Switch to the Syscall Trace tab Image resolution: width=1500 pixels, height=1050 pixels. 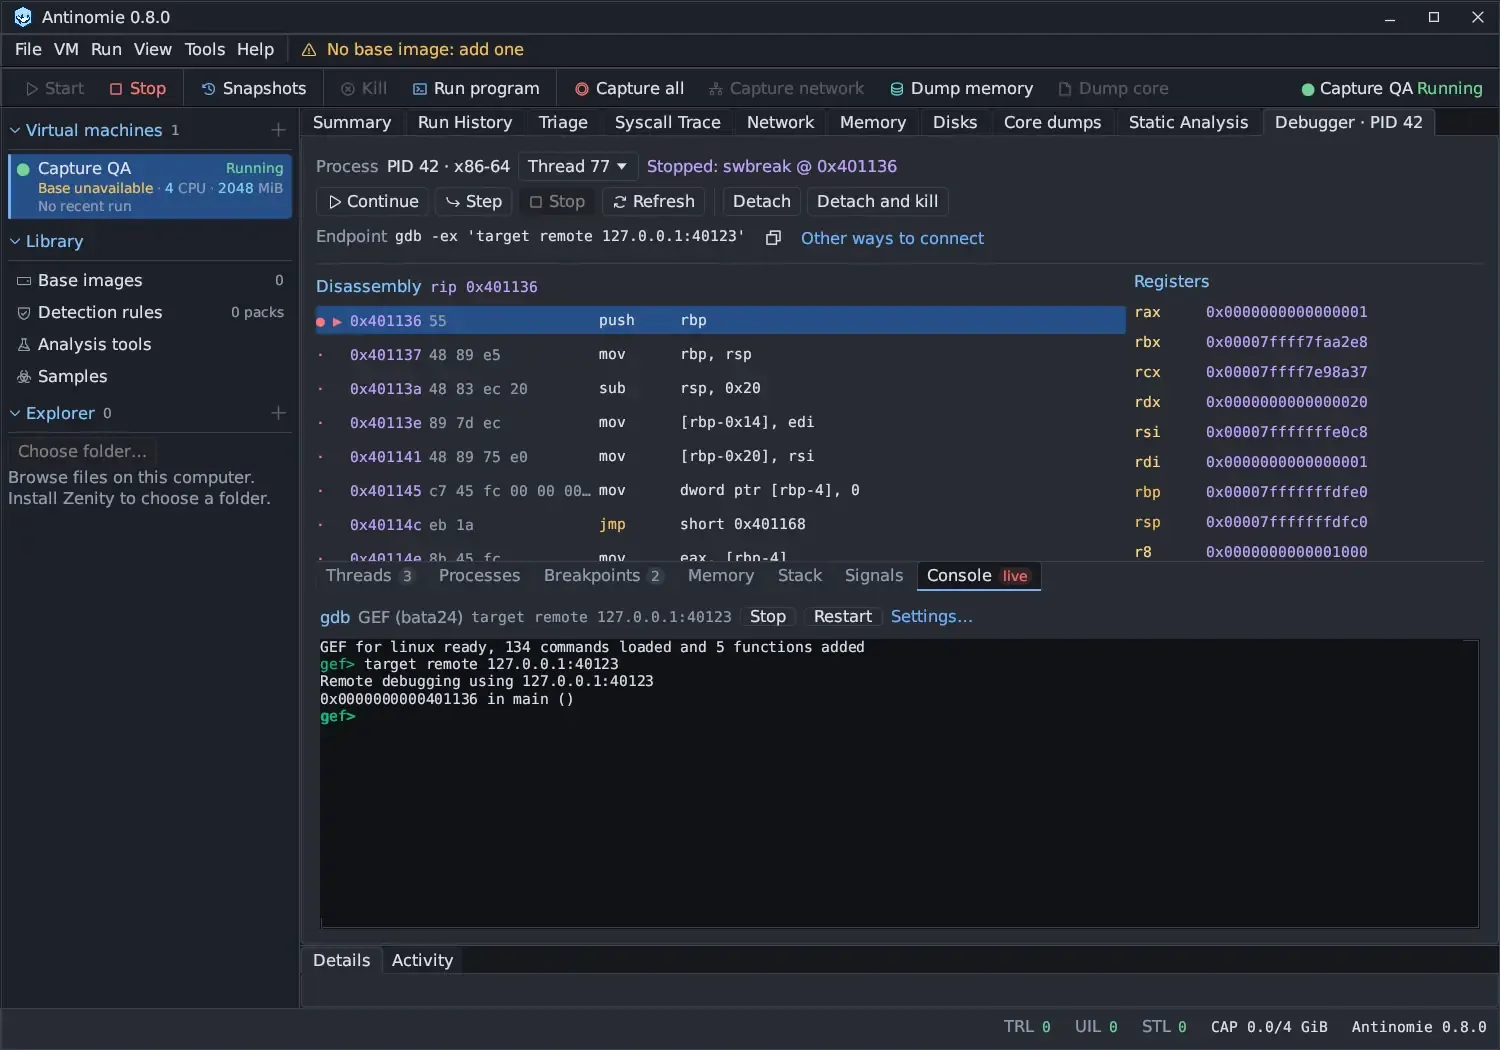[667, 122]
